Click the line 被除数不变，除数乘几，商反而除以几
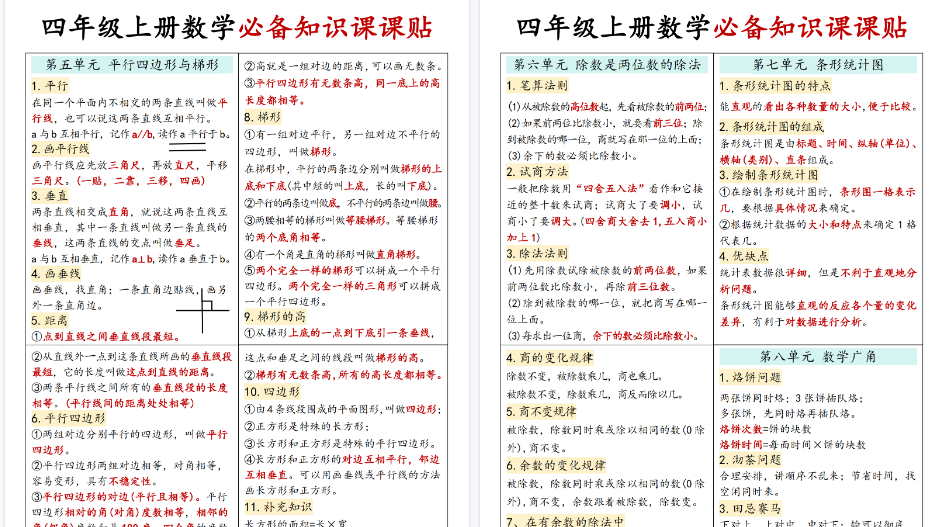This screenshot has height=527, width=937. point(595,394)
